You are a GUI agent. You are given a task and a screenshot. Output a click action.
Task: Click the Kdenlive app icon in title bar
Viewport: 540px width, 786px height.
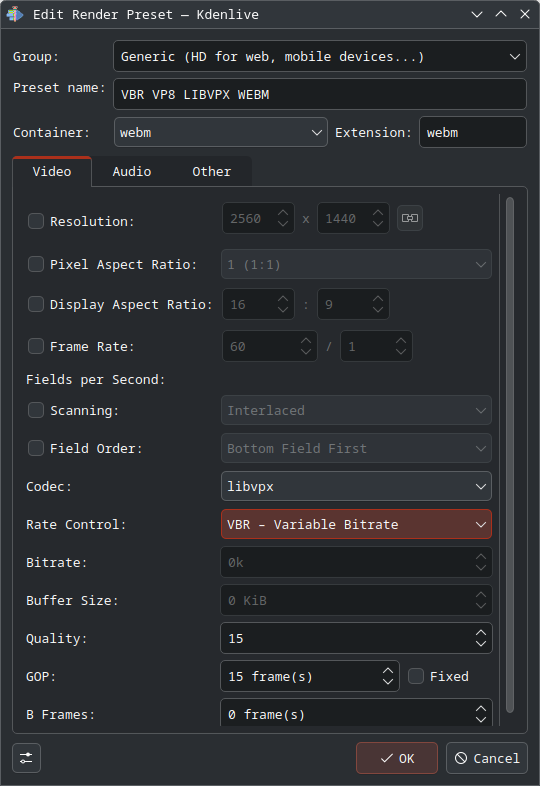[15, 14]
